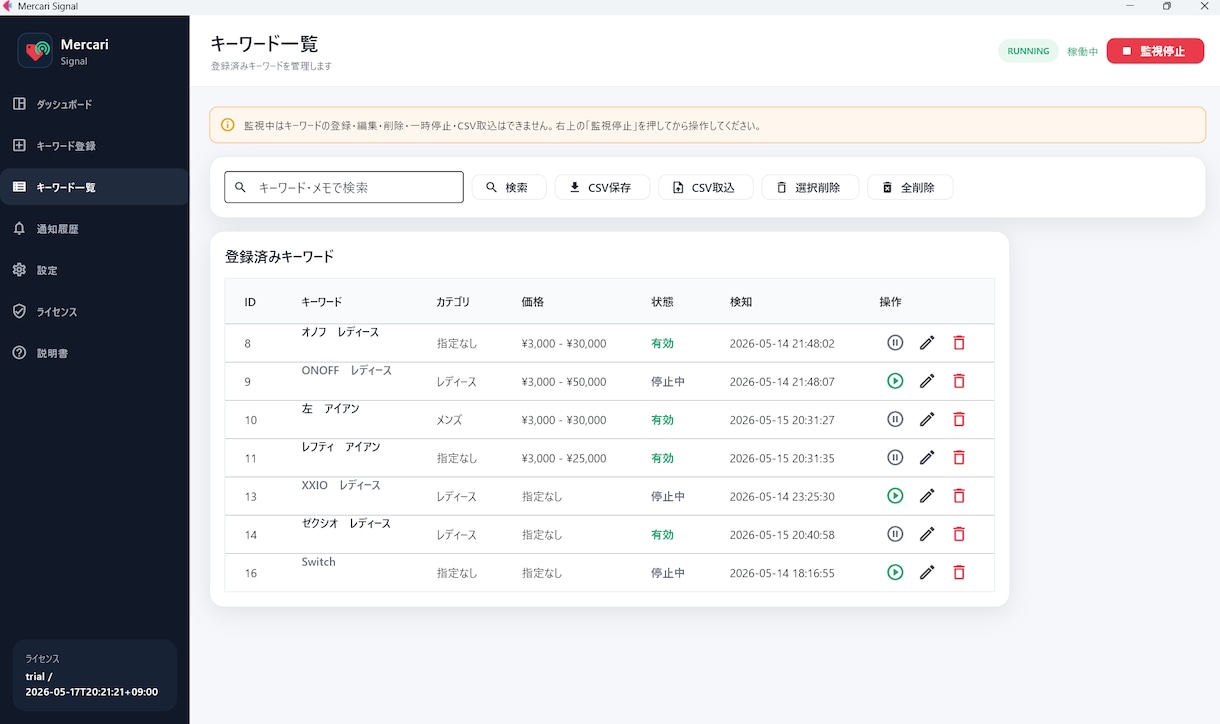Open ダッシュボード in the sidebar
Screen dimensions: 1220x724
94,104
